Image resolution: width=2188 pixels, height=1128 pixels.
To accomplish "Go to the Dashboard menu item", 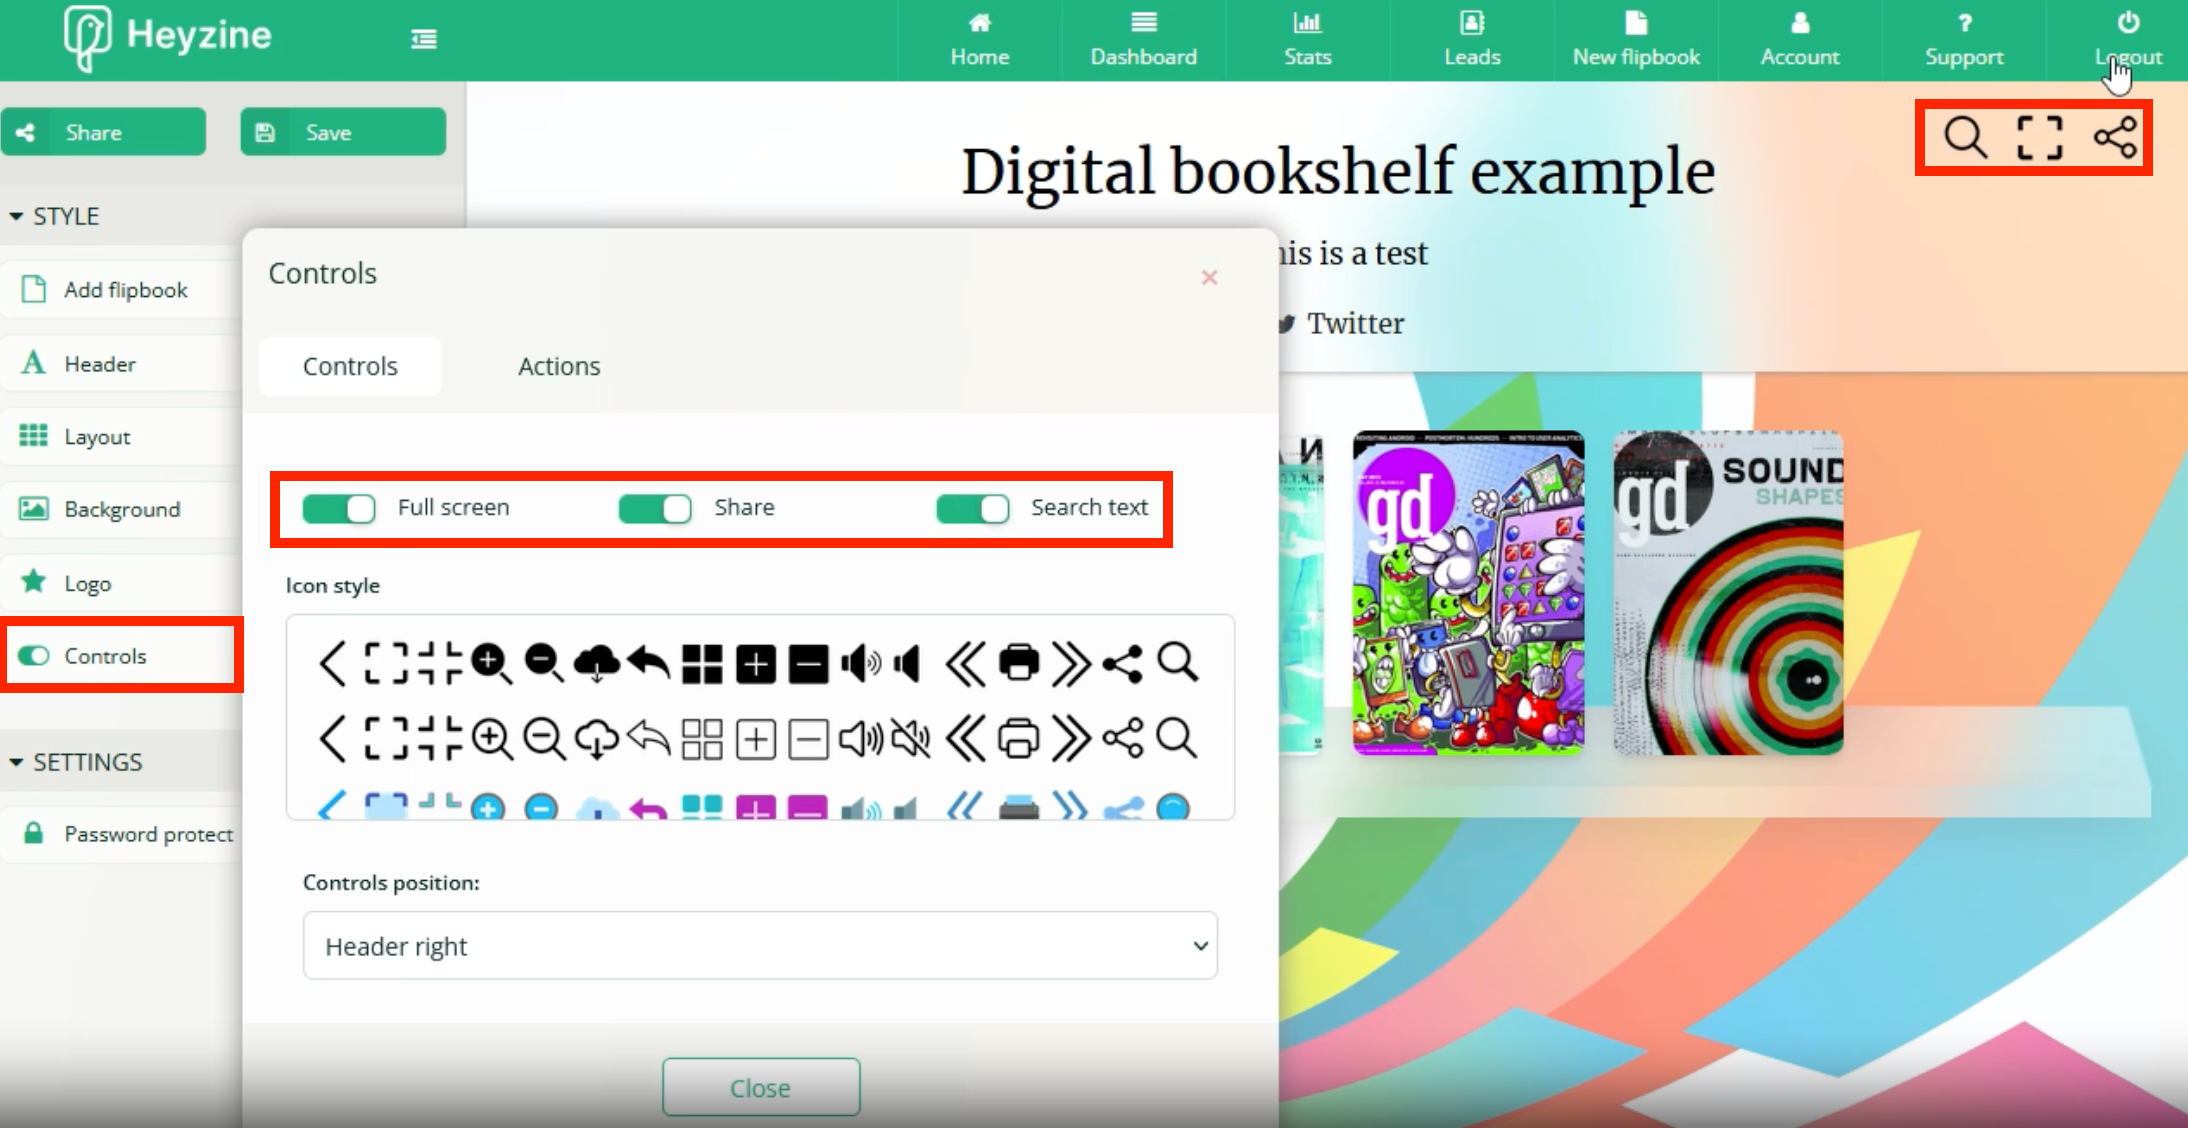I will click(1142, 39).
